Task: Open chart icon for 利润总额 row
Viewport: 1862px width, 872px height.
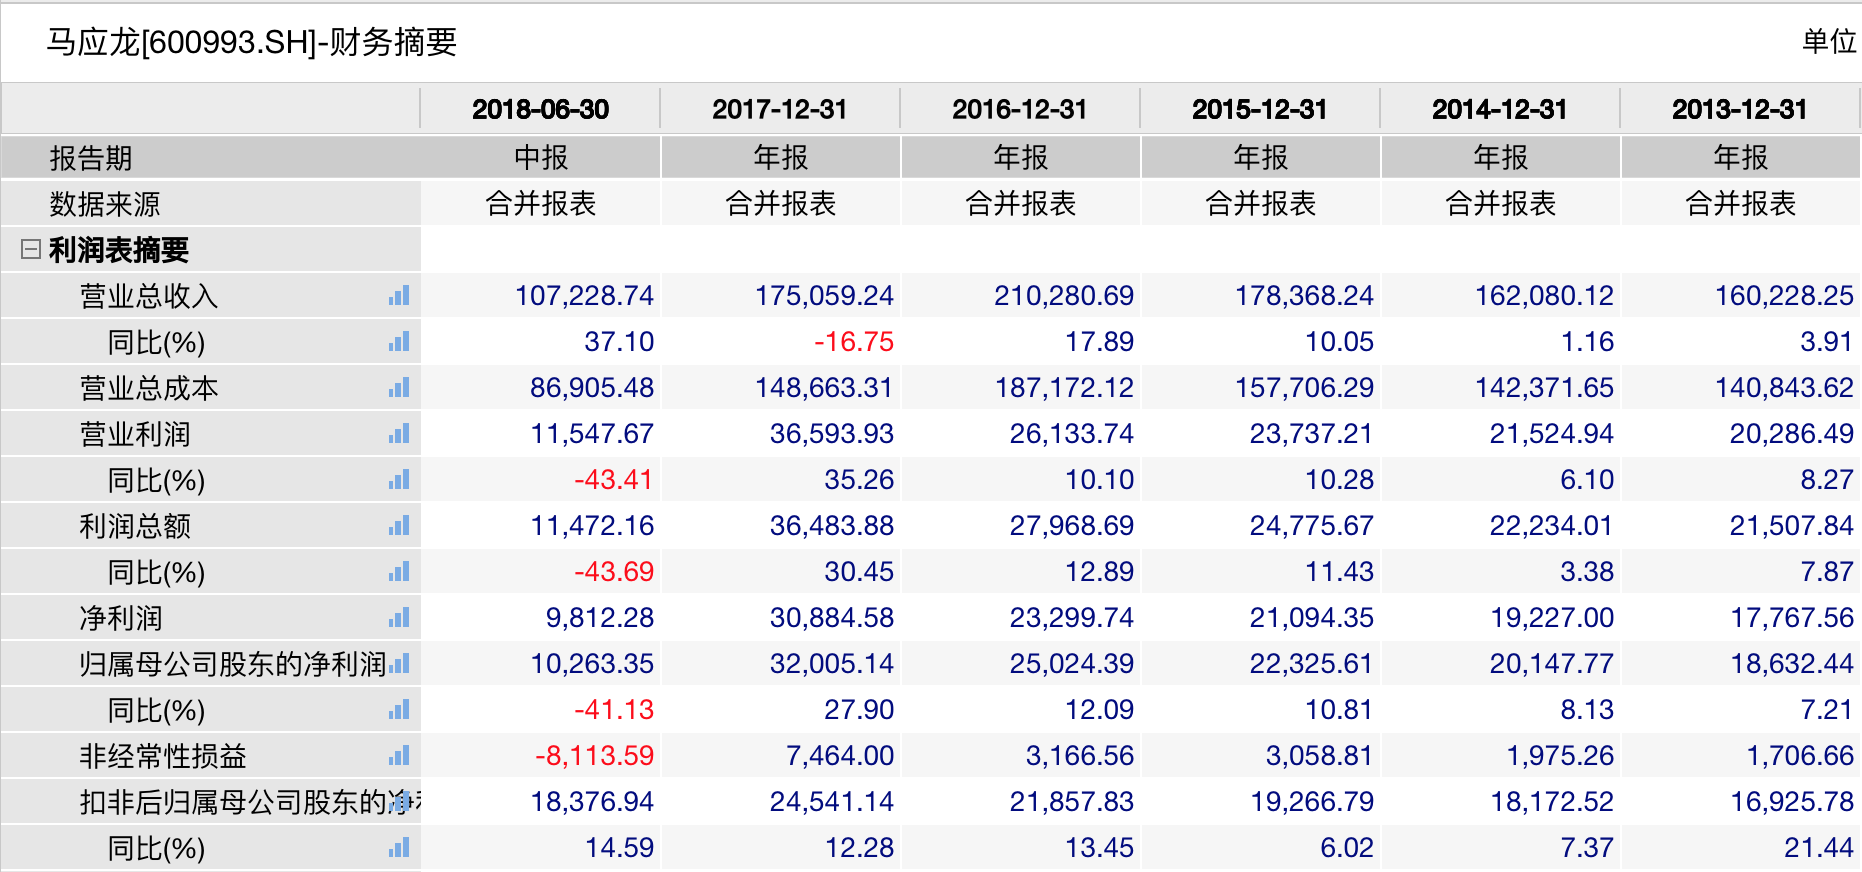Action: [x=400, y=526]
